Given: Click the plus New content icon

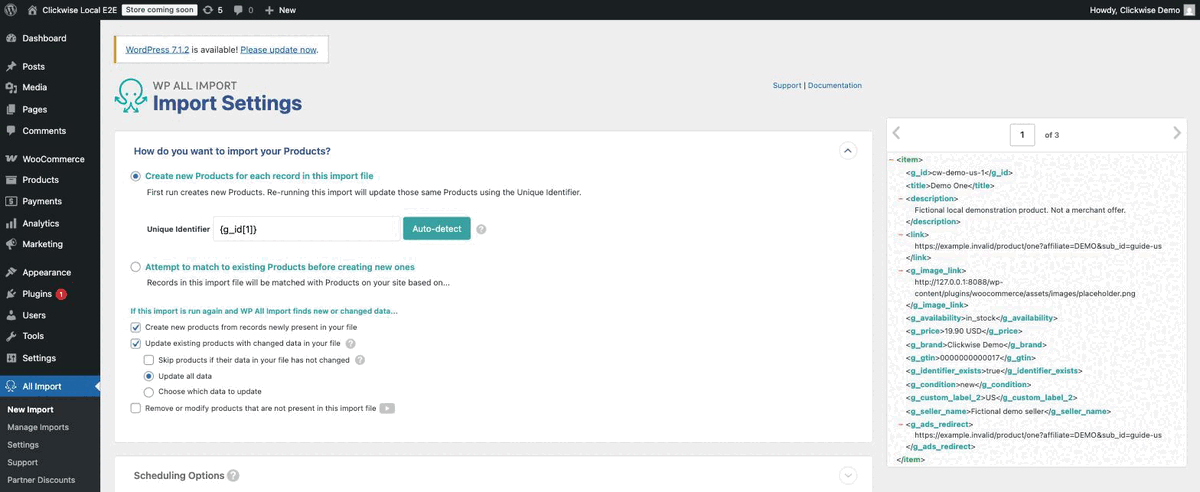Looking at the screenshot, I should pyautogui.click(x=270, y=10).
